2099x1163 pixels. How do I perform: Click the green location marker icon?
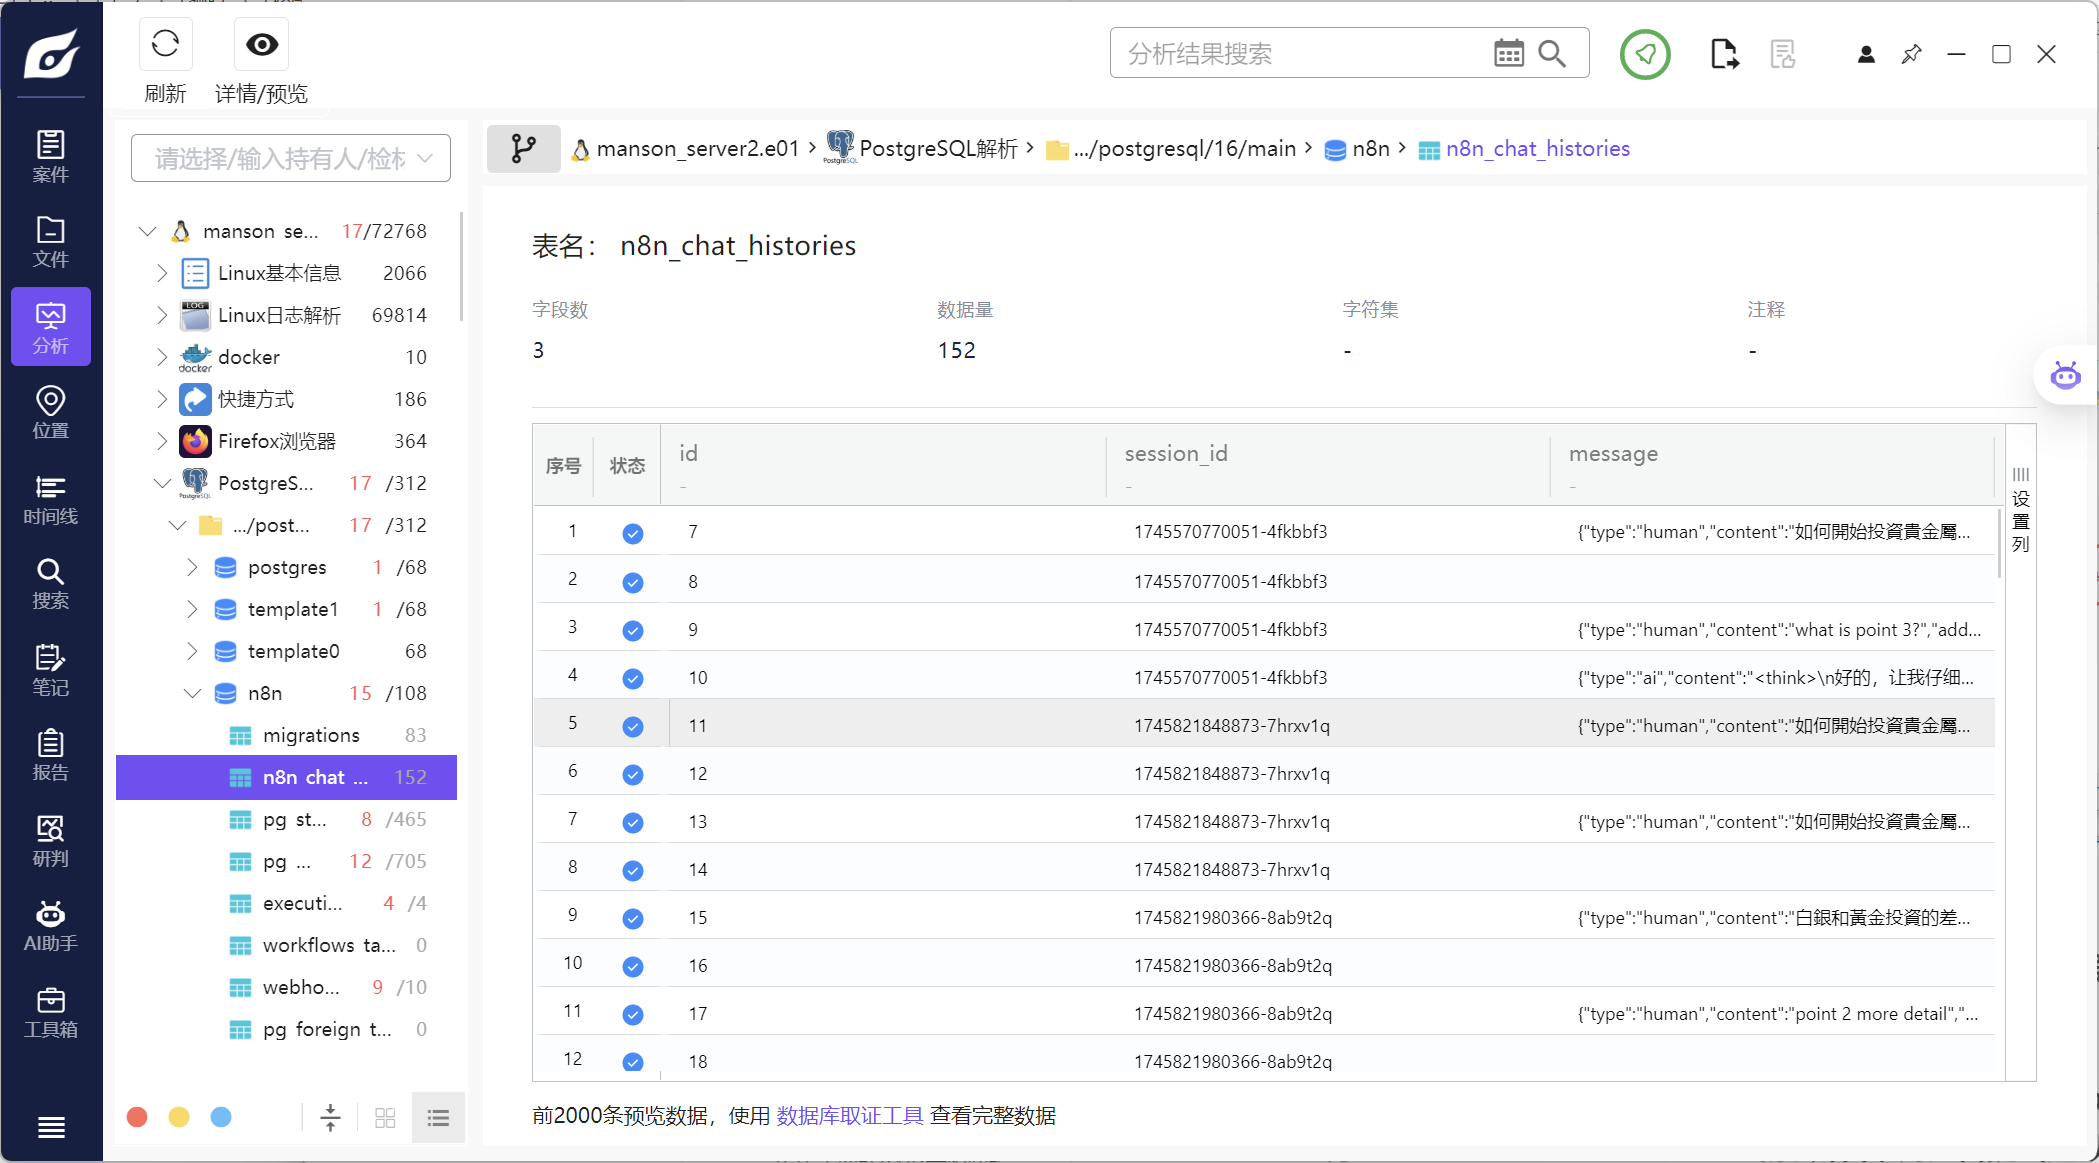pos(1645,54)
